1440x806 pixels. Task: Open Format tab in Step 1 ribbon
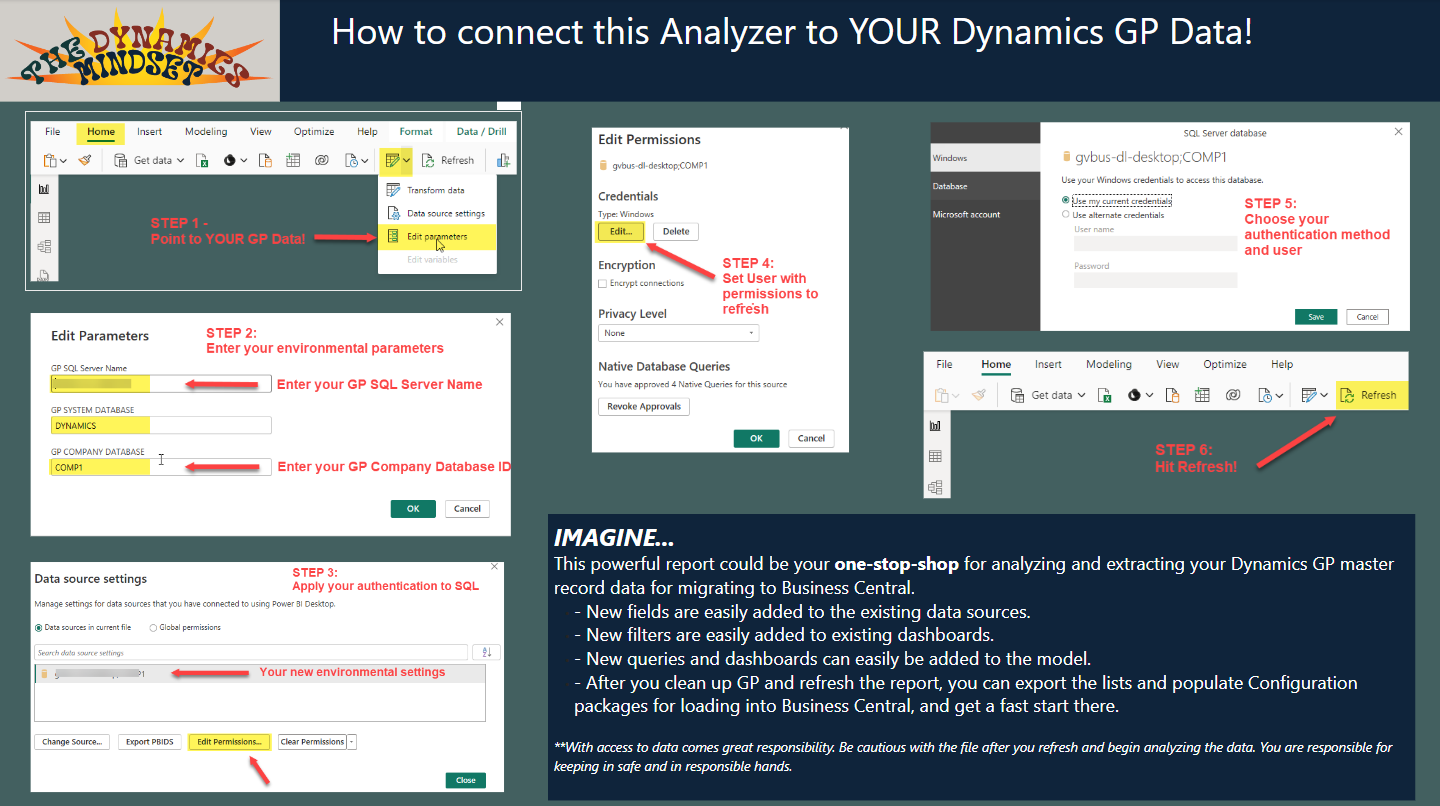tap(416, 131)
